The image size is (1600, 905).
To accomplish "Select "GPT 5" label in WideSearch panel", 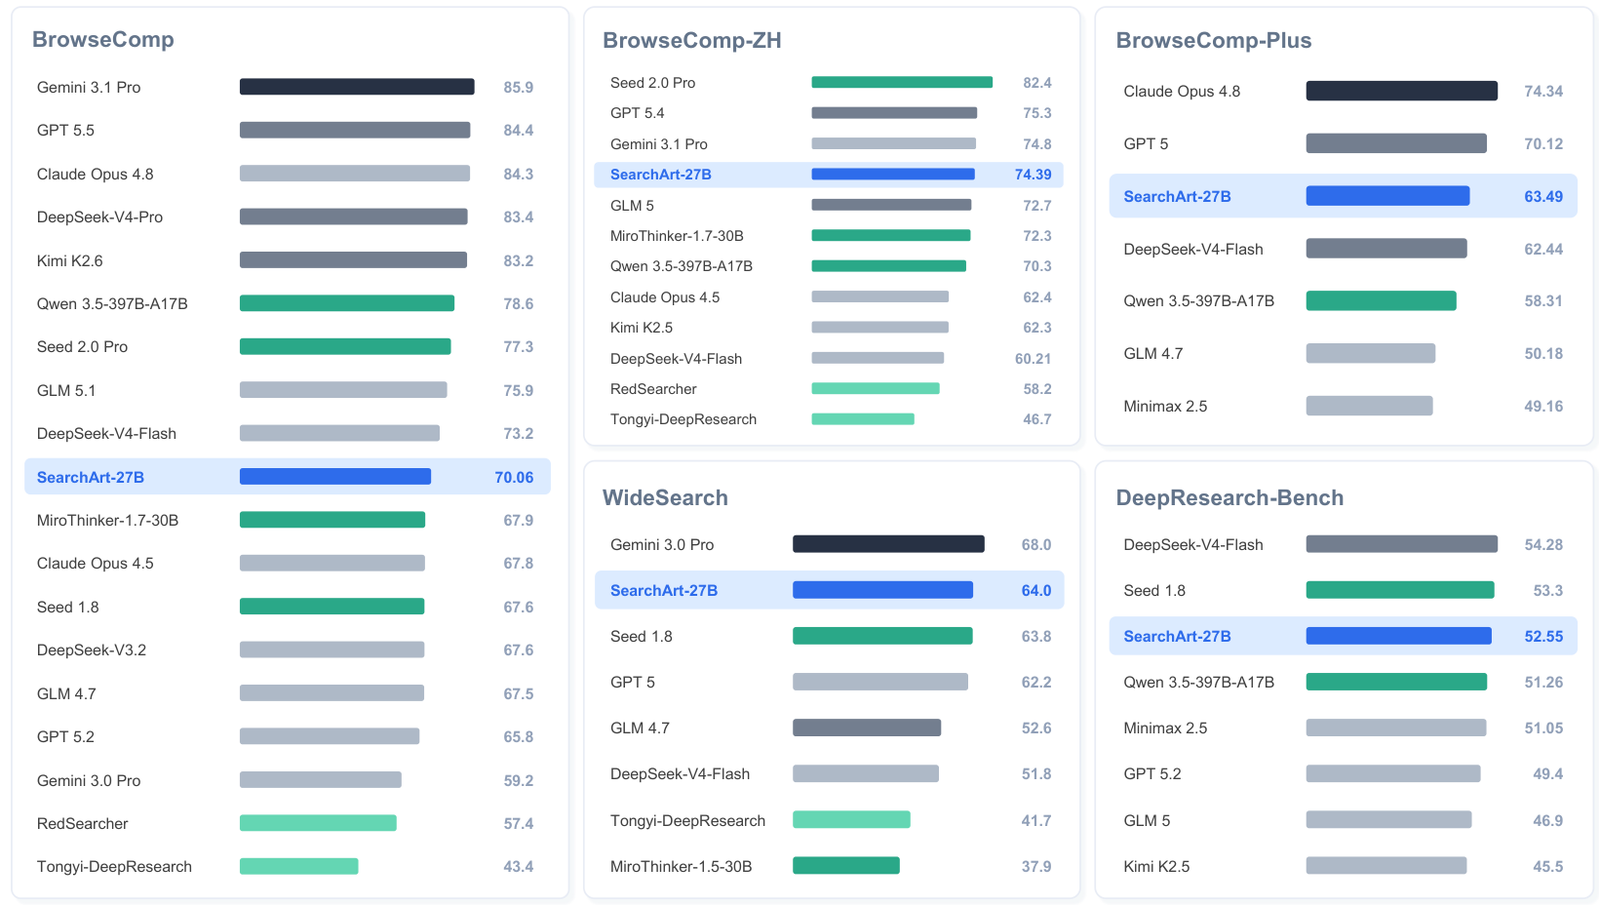I will (x=633, y=682).
